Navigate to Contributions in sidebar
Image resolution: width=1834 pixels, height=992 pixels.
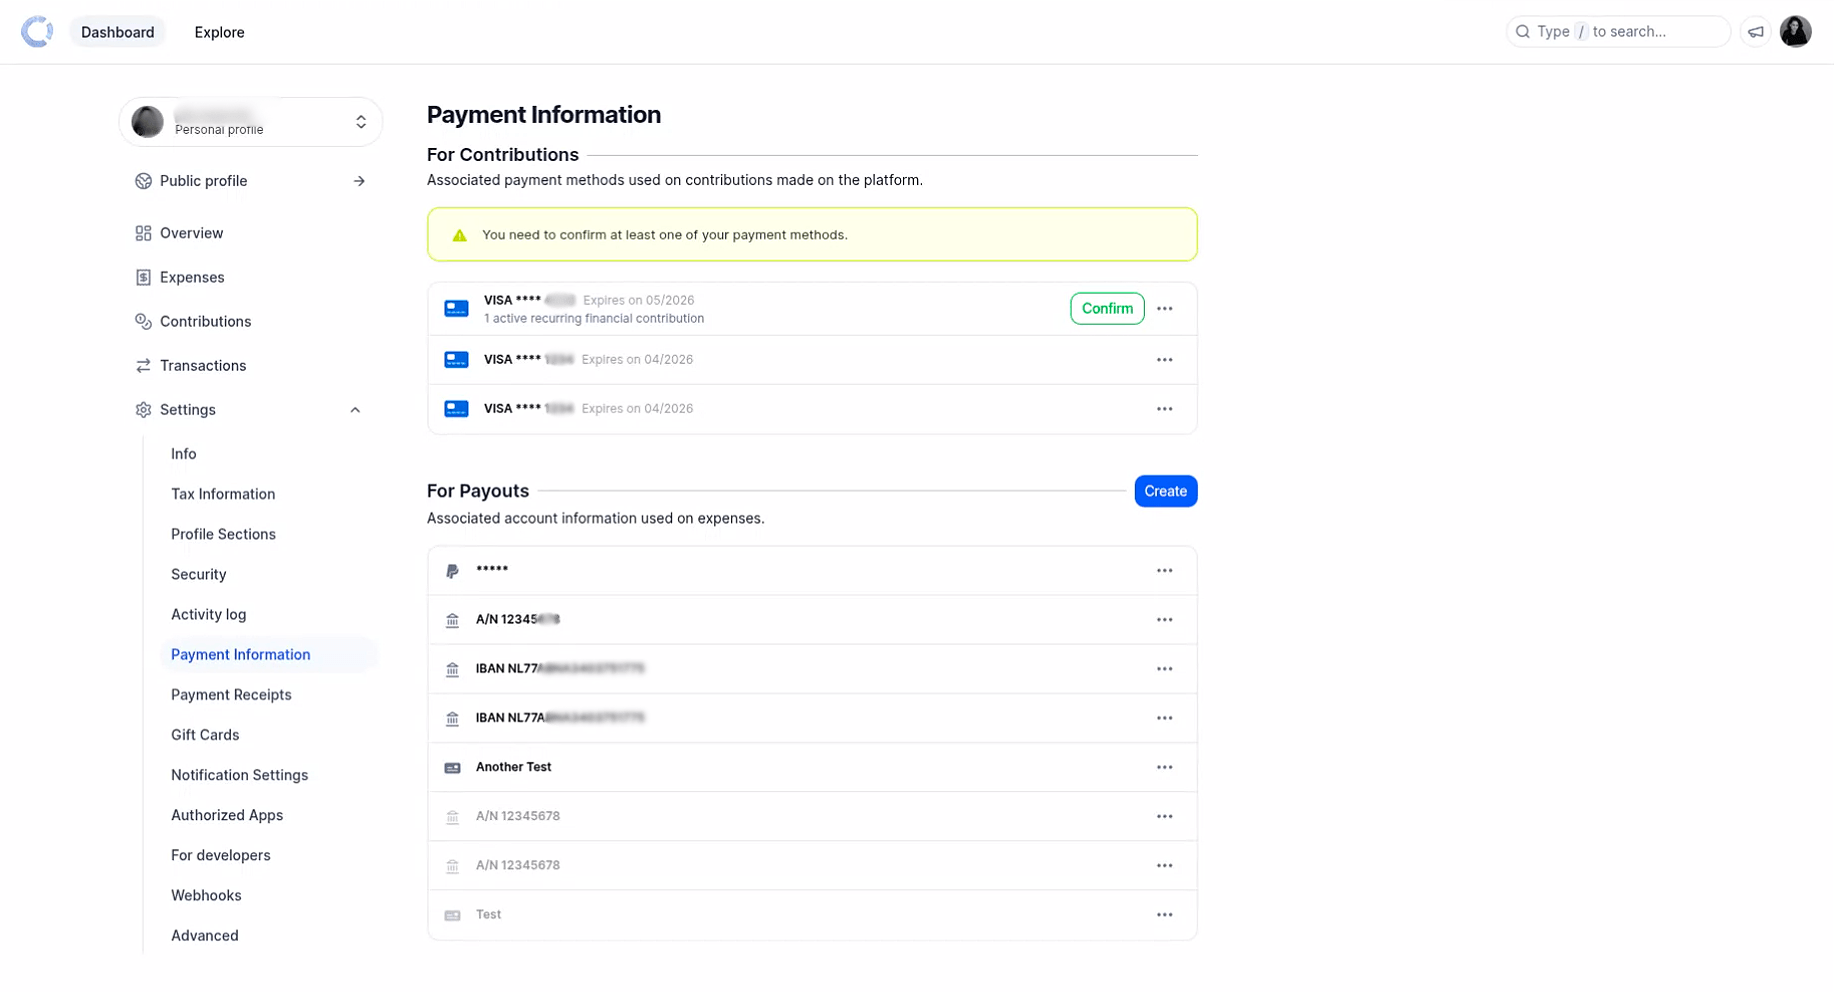point(205,322)
